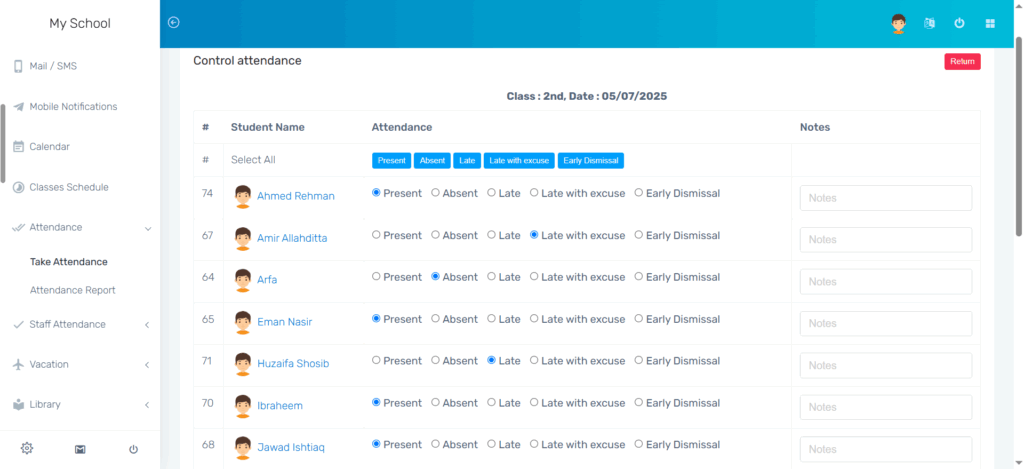Set Arfa's attendance to Present
Image resolution: width=1024 pixels, height=469 pixels.
pos(377,277)
